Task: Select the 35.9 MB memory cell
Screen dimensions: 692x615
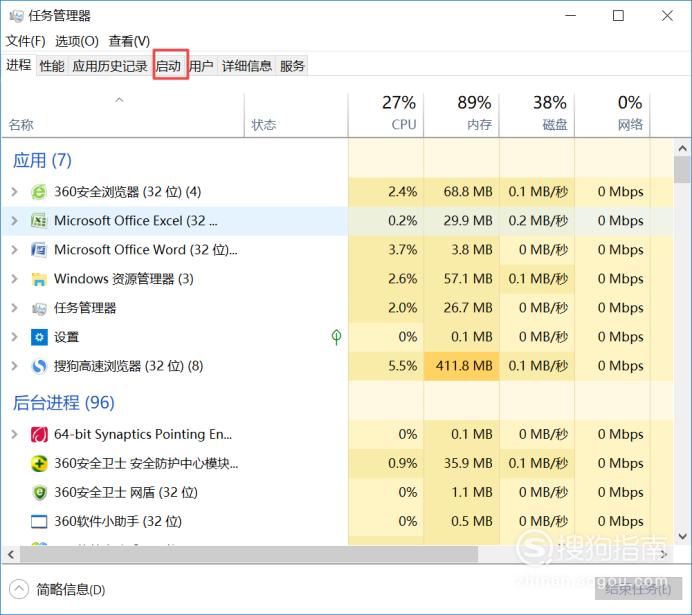Action: point(462,464)
